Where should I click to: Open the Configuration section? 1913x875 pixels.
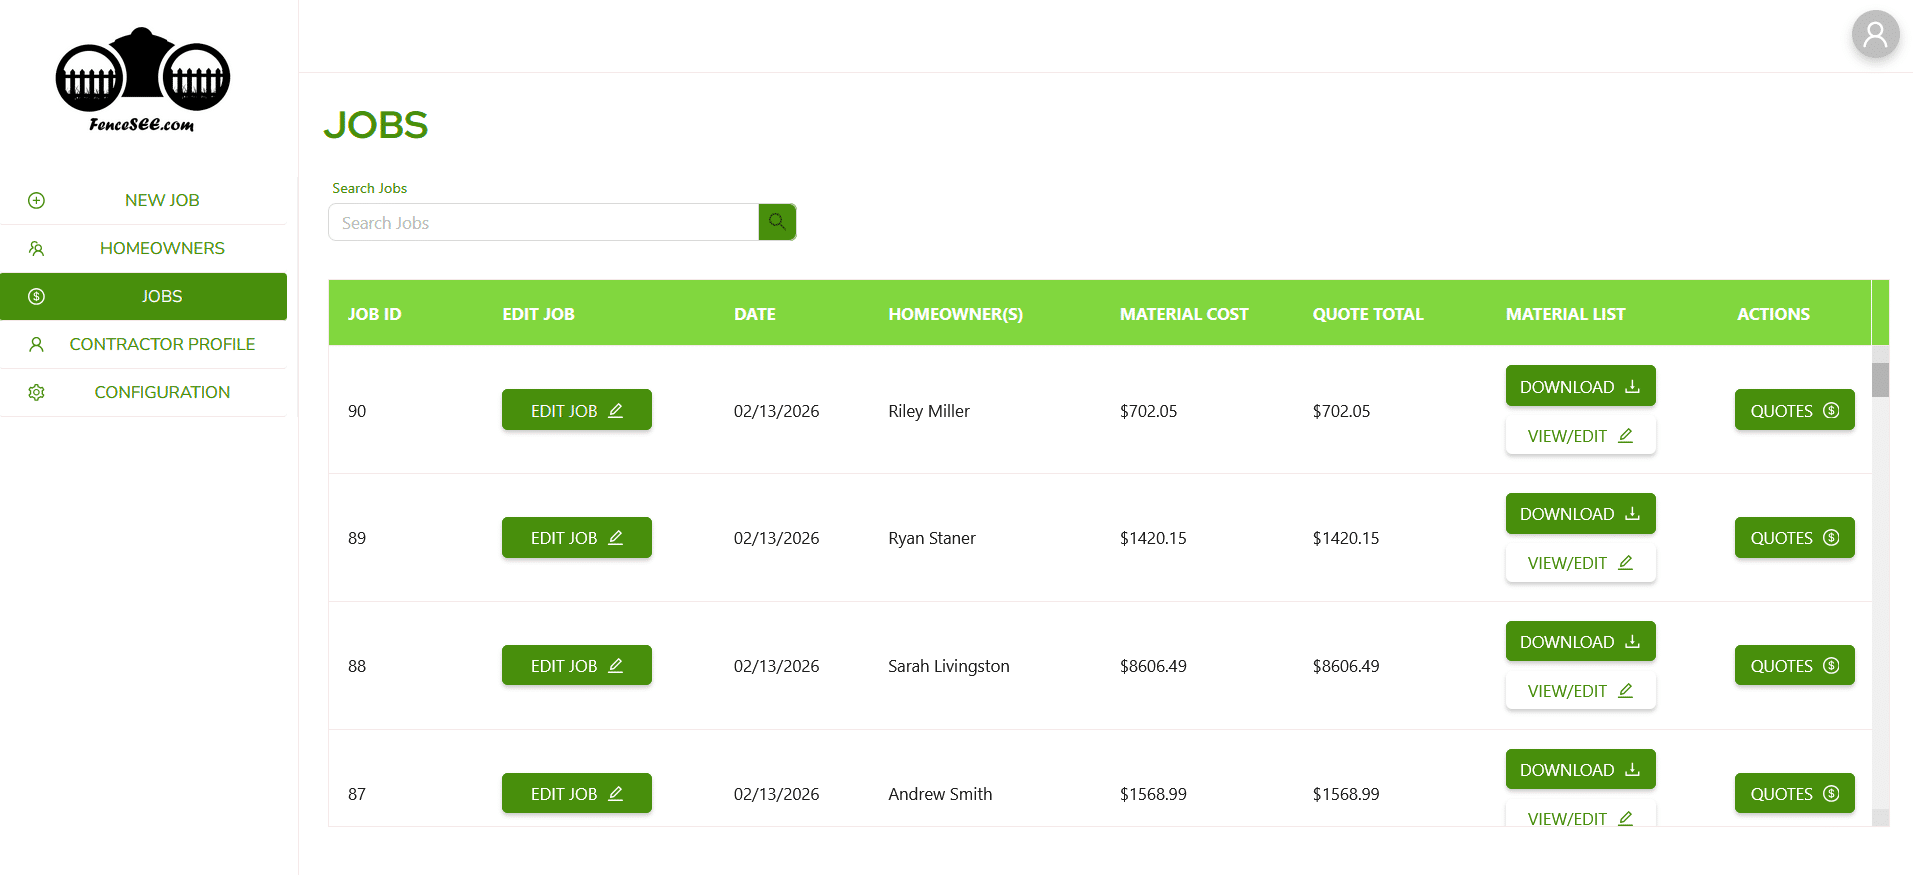click(x=162, y=392)
